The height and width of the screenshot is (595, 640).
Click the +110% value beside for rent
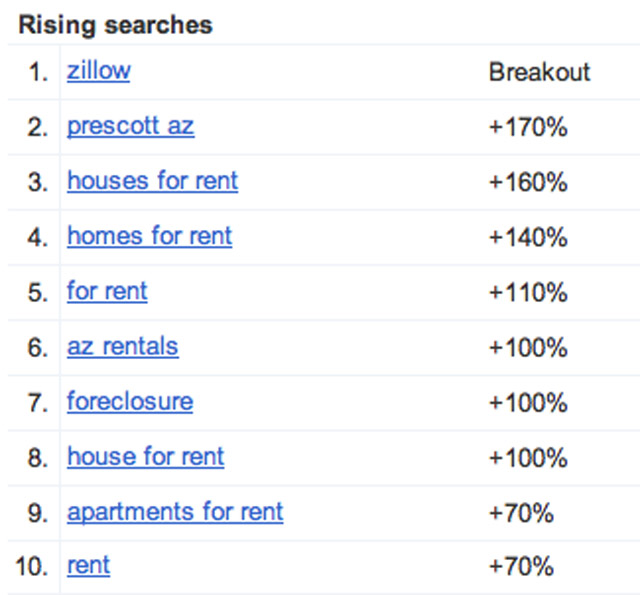(528, 292)
